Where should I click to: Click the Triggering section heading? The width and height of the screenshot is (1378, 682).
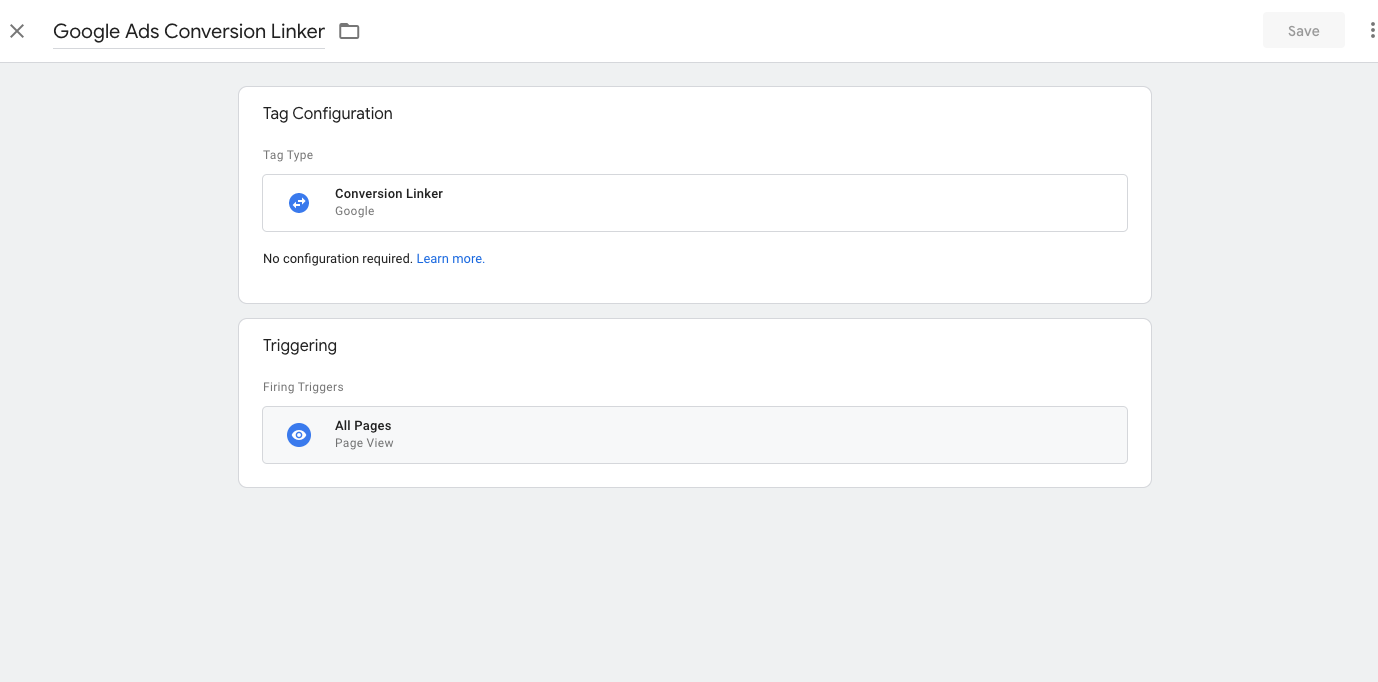coord(300,346)
